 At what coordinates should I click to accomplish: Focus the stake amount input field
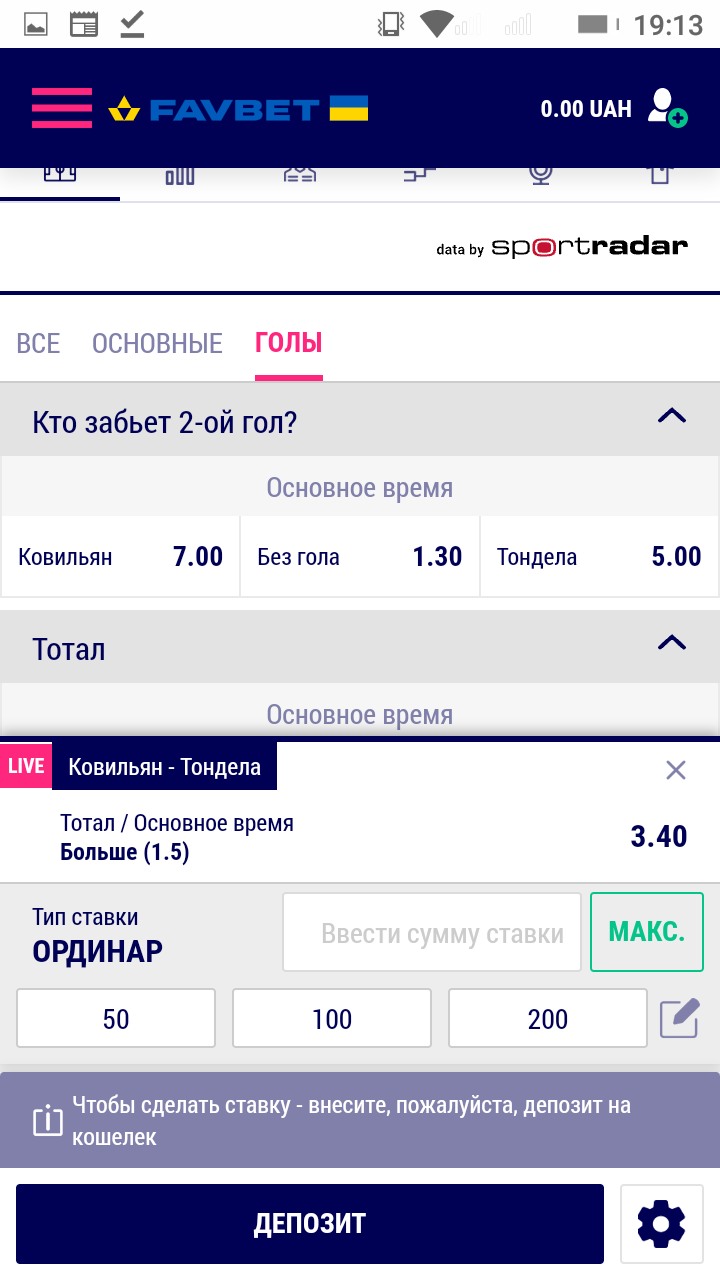tap(432, 933)
